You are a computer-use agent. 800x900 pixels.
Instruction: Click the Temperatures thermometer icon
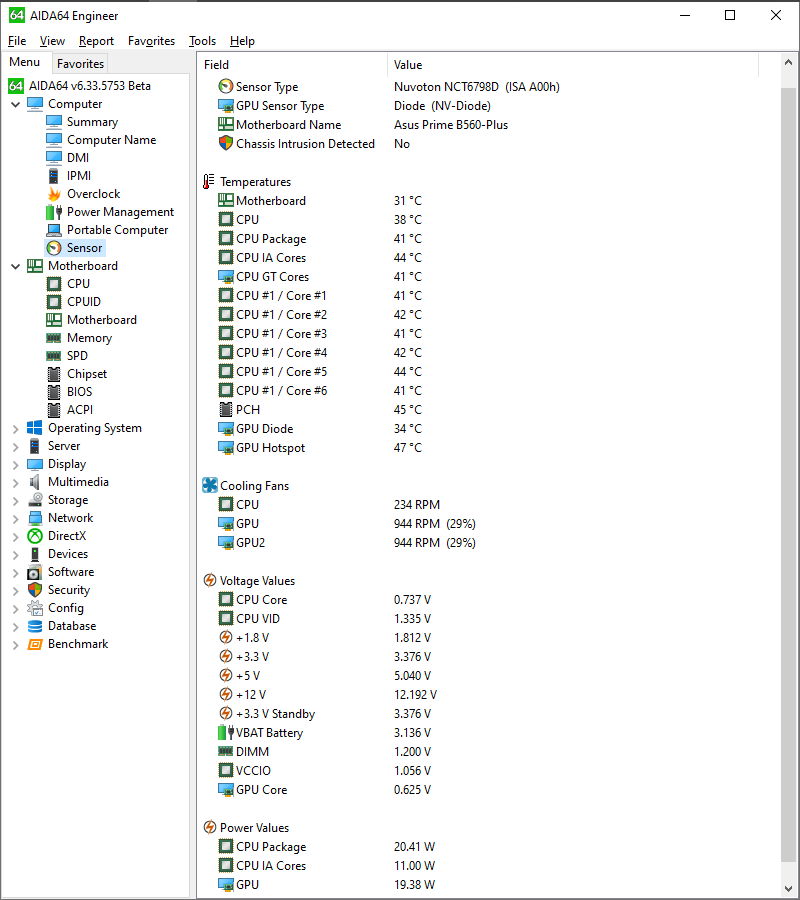(209, 182)
